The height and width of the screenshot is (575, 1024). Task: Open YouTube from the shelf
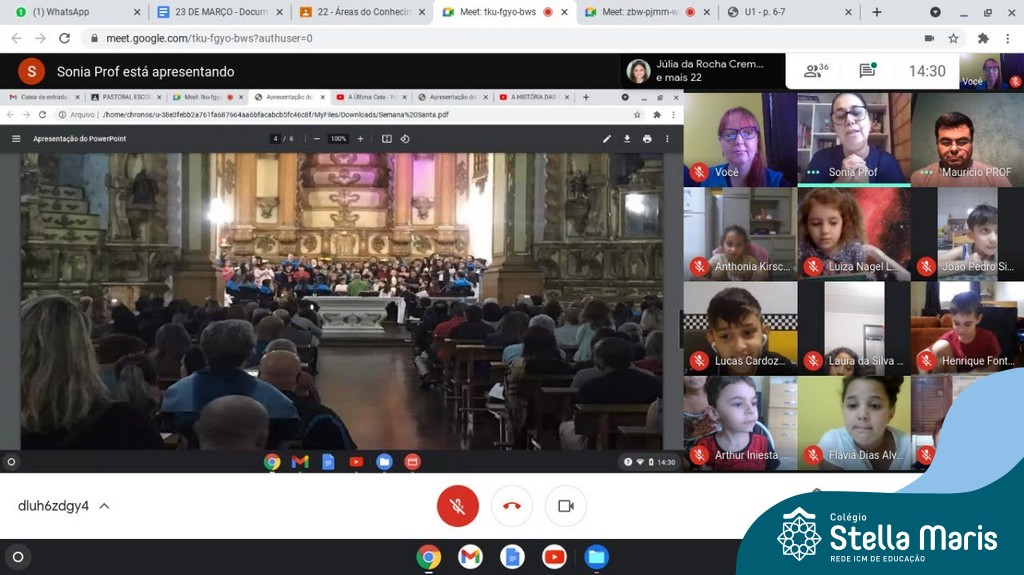coord(554,557)
